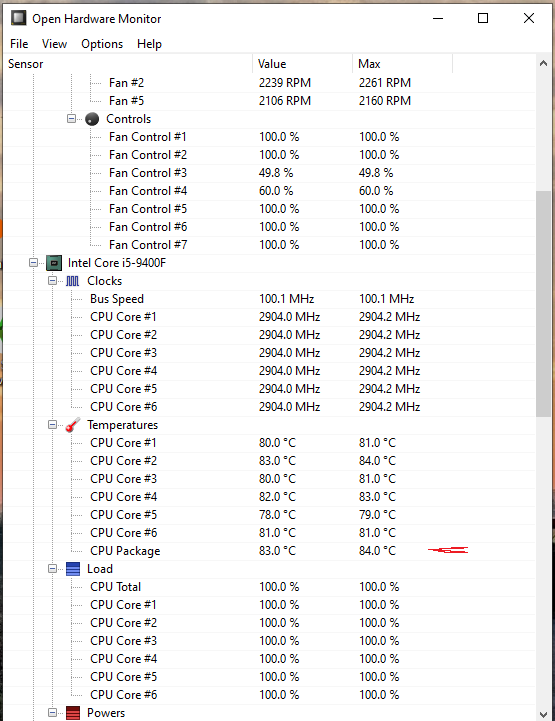This screenshot has height=721, width=555.
Task: Select CPU Core #1 under Clocks
Action: pyautogui.click(x=269, y=317)
